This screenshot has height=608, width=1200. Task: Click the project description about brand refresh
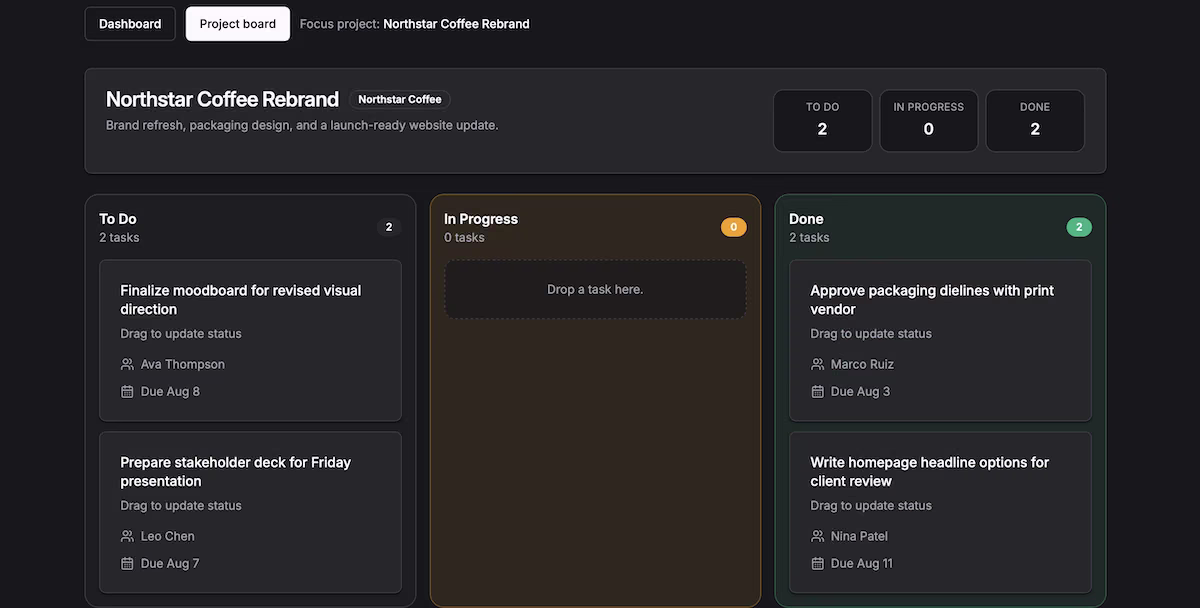point(302,125)
